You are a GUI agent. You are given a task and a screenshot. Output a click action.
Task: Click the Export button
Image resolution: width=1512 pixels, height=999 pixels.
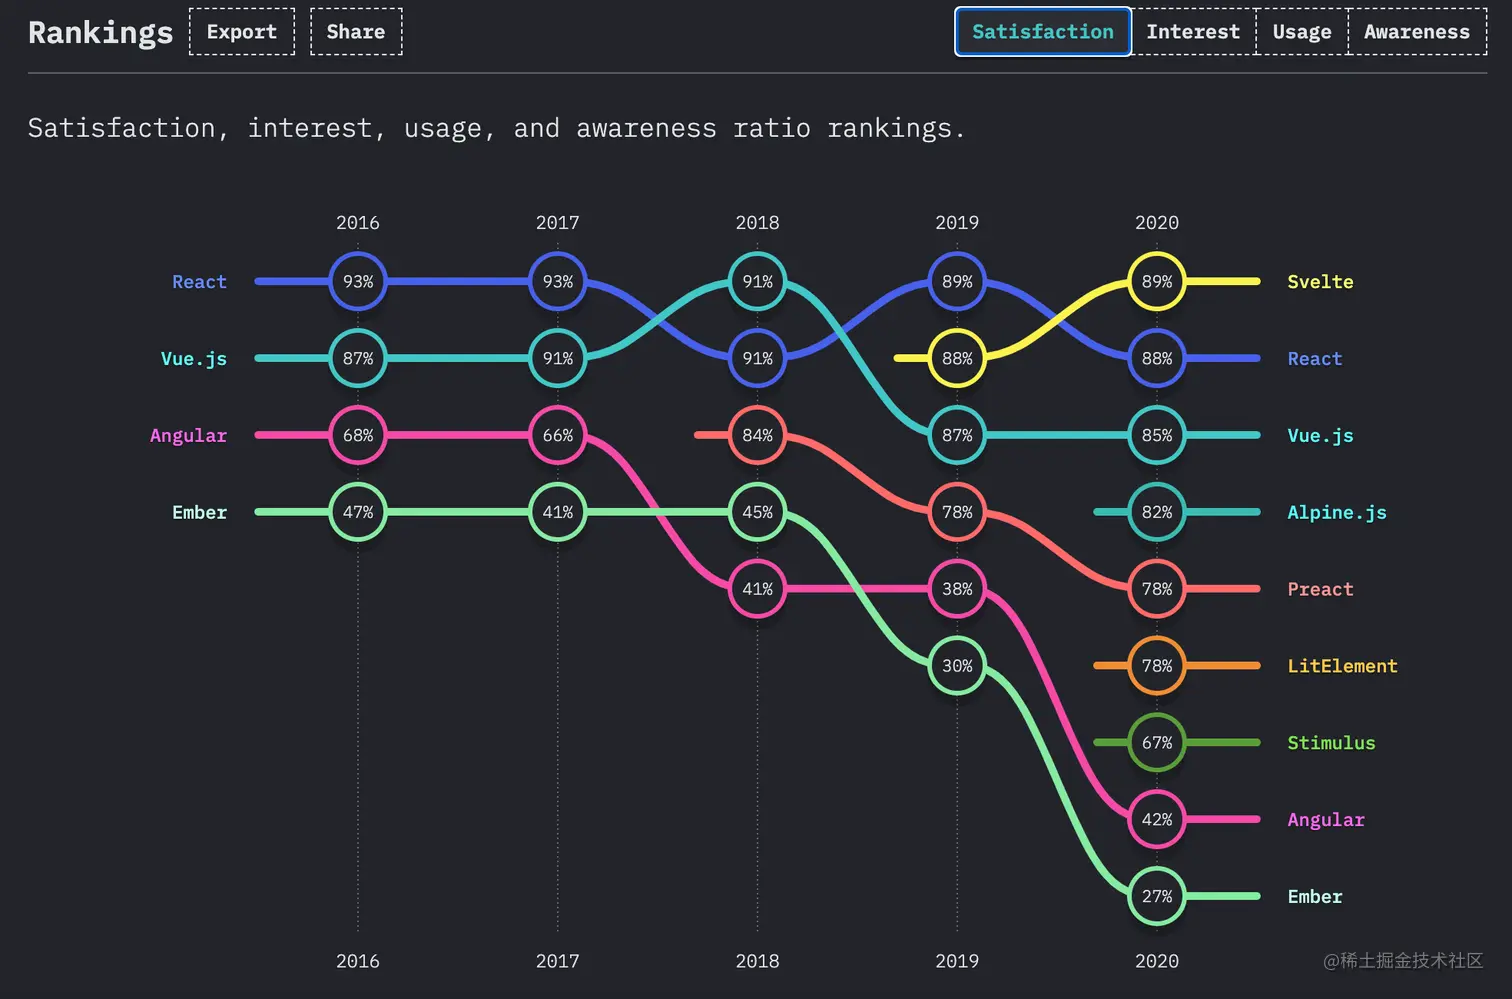pyautogui.click(x=242, y=32)
